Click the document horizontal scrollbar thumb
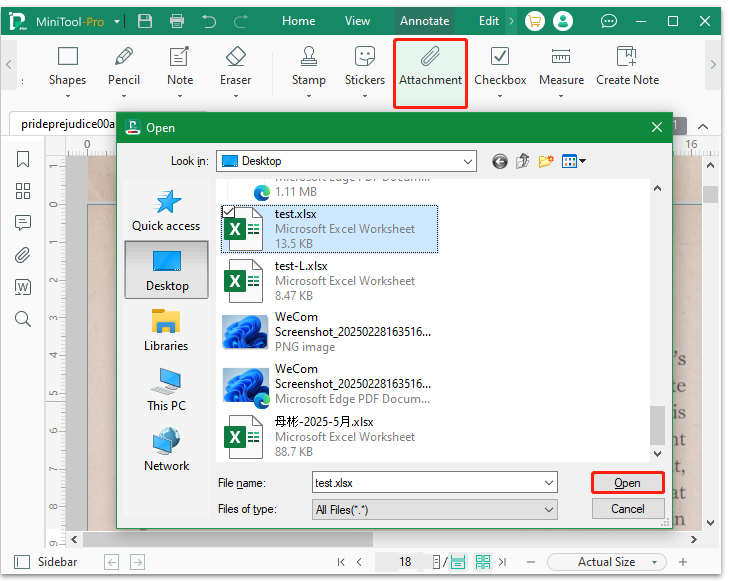The image size is (730, 583). 228,539
